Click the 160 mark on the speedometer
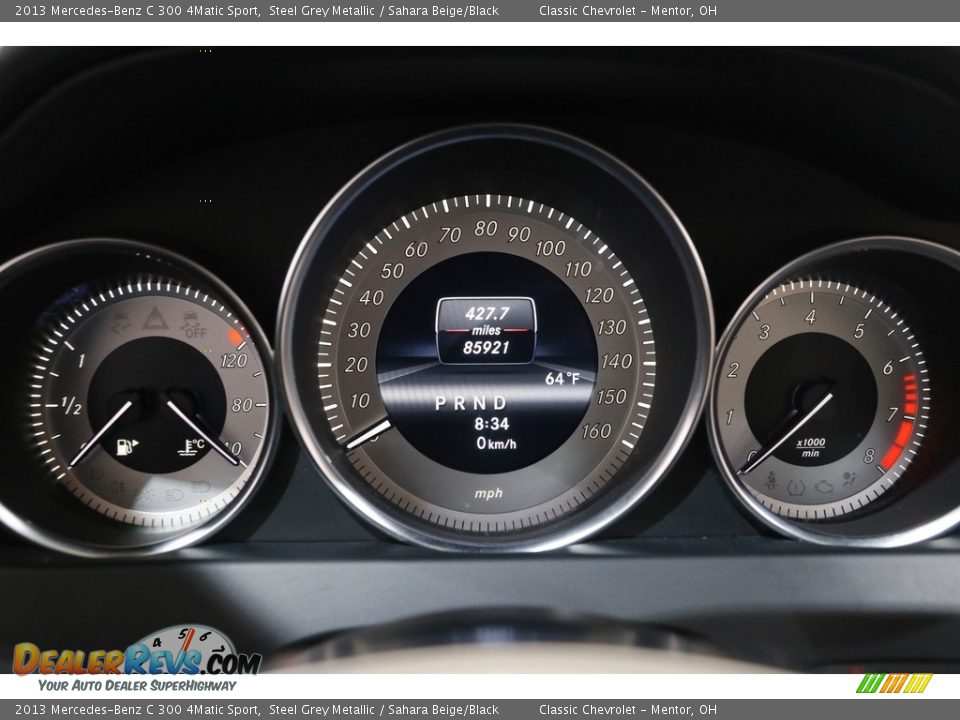This screenshot has width=960, height=720. pos(596,432)
